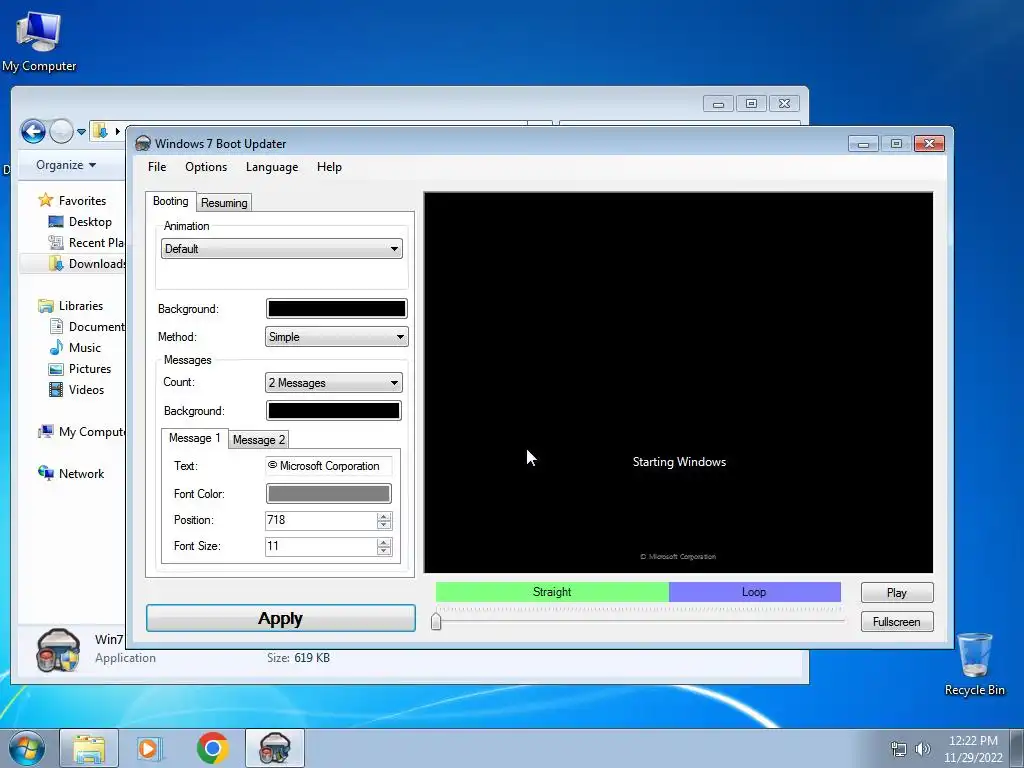Image resolution: width=1024 pixels, height=768 pixels.
Task: Open Google Chrome from the taskbar
Action: 212,748
